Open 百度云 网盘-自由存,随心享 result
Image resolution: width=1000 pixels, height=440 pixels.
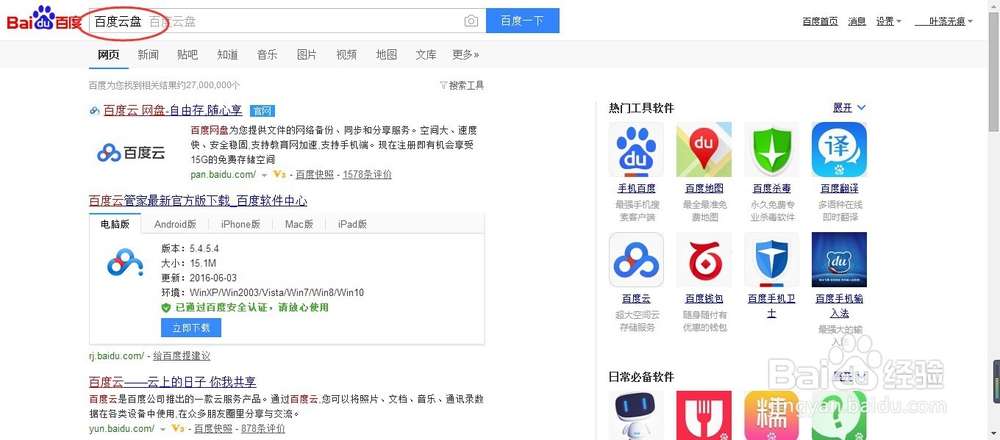tap(173, 110)
